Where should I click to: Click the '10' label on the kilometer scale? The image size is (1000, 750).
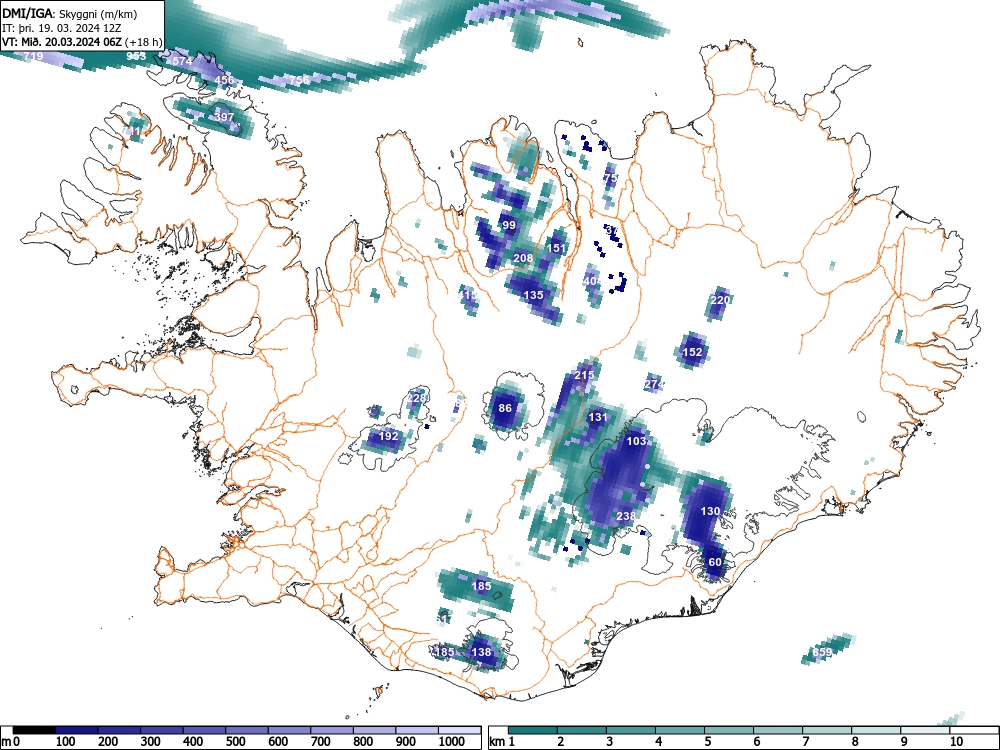[x=956, y=742]
